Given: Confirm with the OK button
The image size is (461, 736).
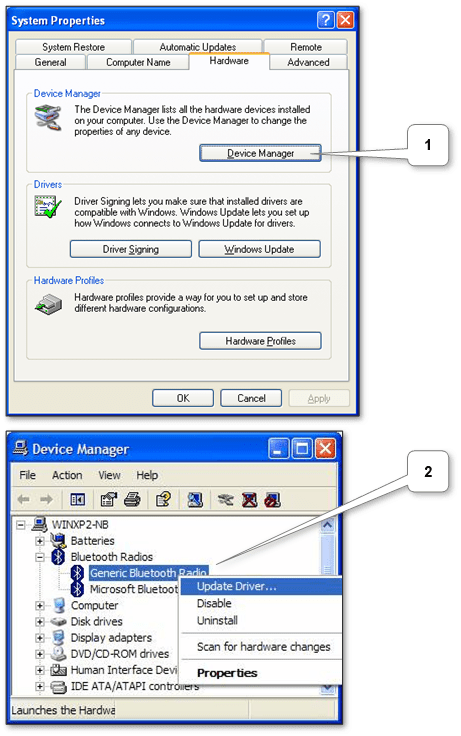Looking at the screenshot, I should (x=183, y=398).
